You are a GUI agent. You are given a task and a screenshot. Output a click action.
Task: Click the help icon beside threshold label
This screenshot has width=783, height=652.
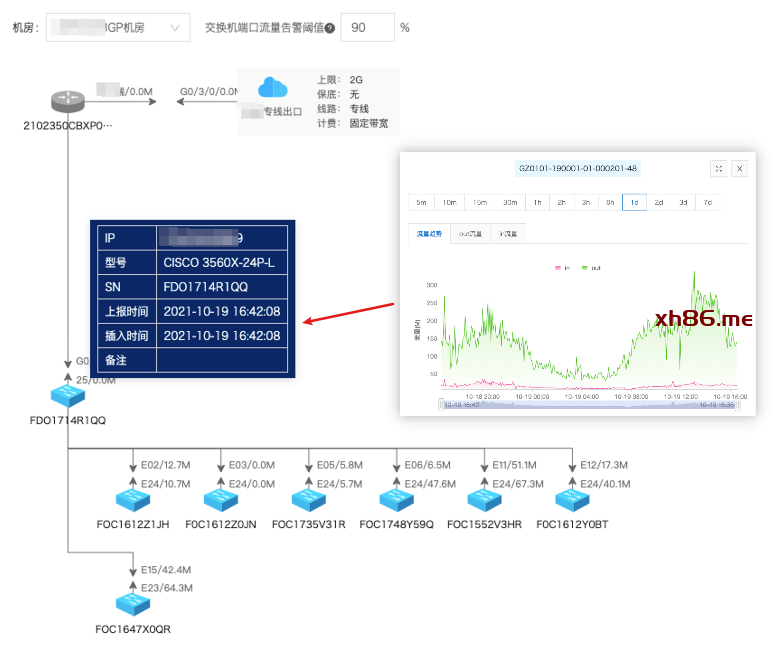coord(330,28)
